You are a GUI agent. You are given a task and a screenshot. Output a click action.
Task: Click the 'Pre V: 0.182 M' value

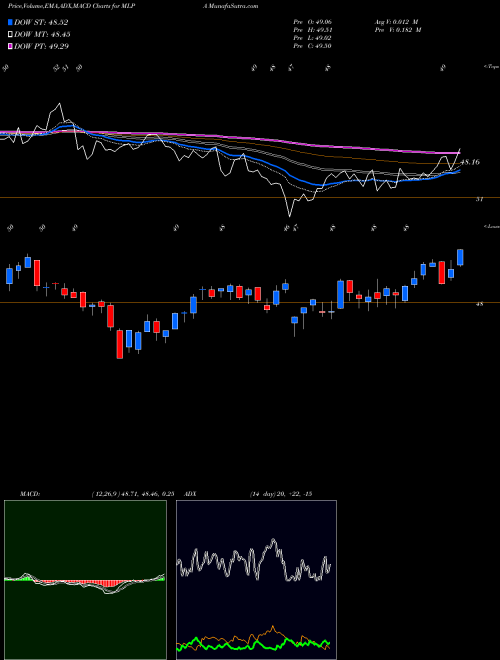[397, 30]
